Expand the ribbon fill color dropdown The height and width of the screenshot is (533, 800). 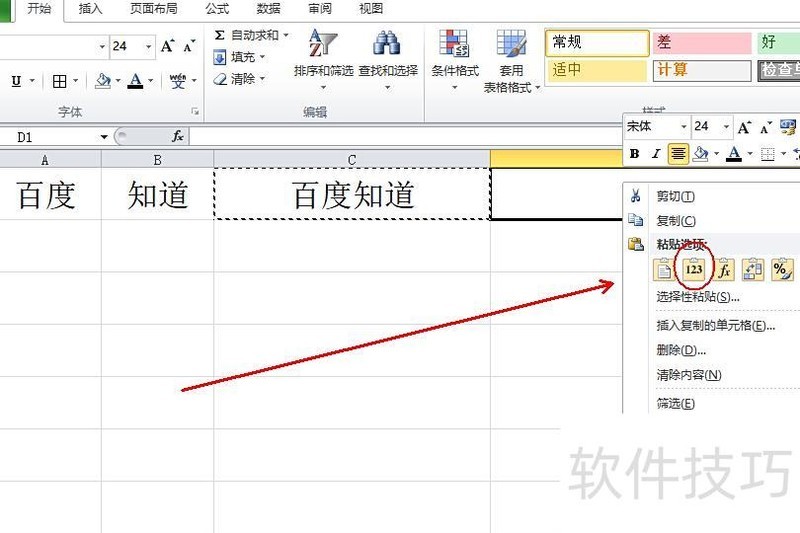(x=118, y=81)
